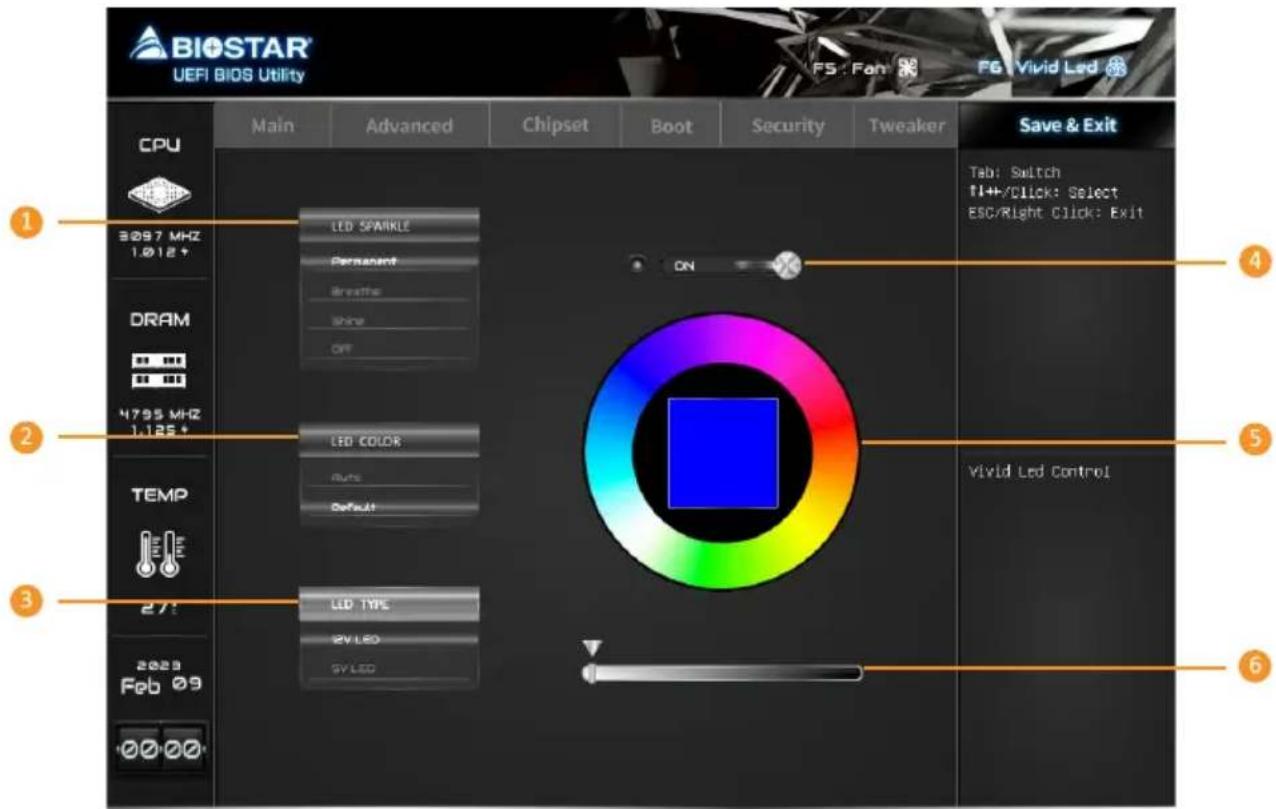Switch to the Tweaker tab
The width and height of the screenshot is (1276, 809).
pos(905,126)
